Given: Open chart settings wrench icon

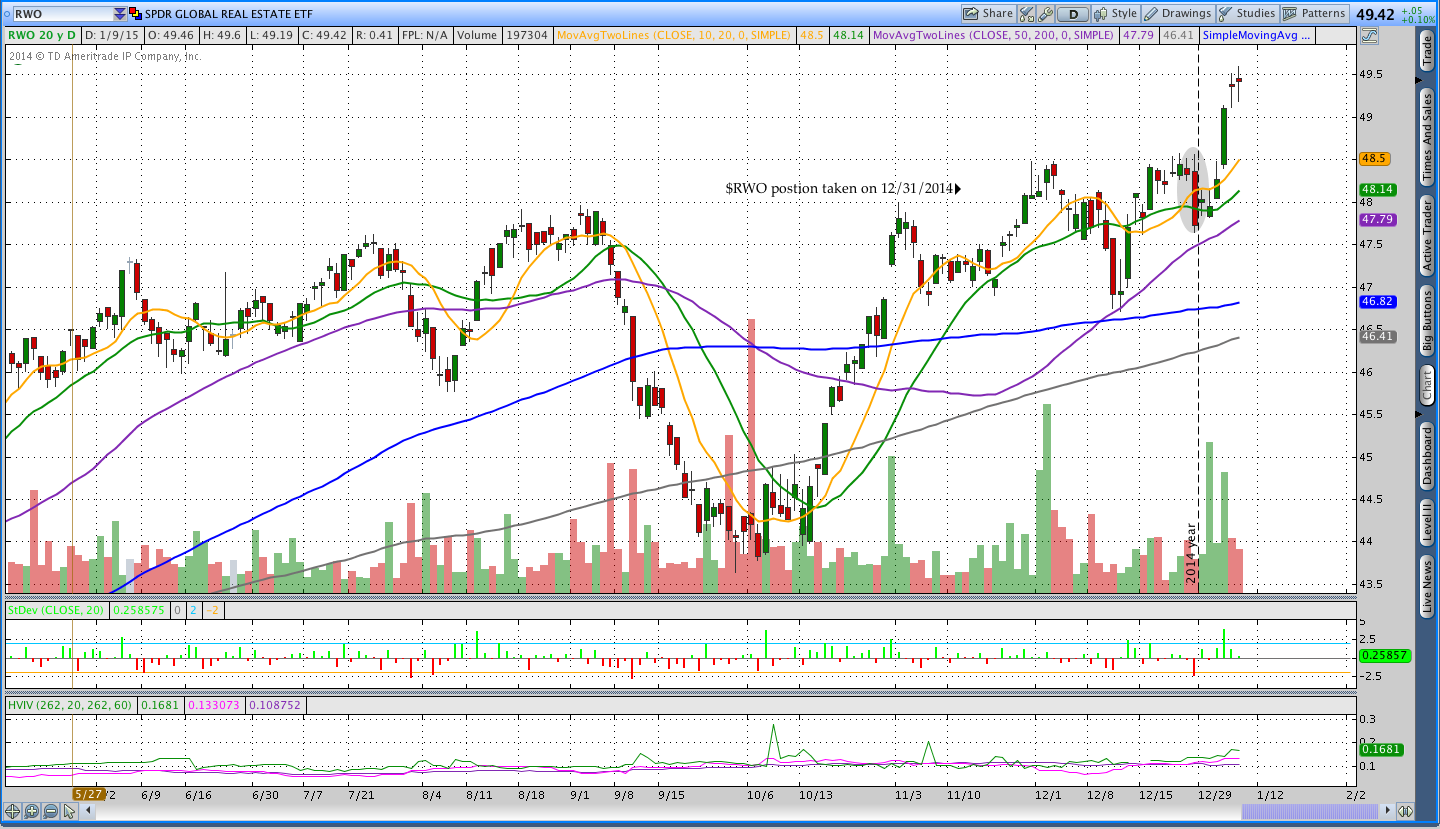Looking at the screenshot, I should [x=1046, y=14].
